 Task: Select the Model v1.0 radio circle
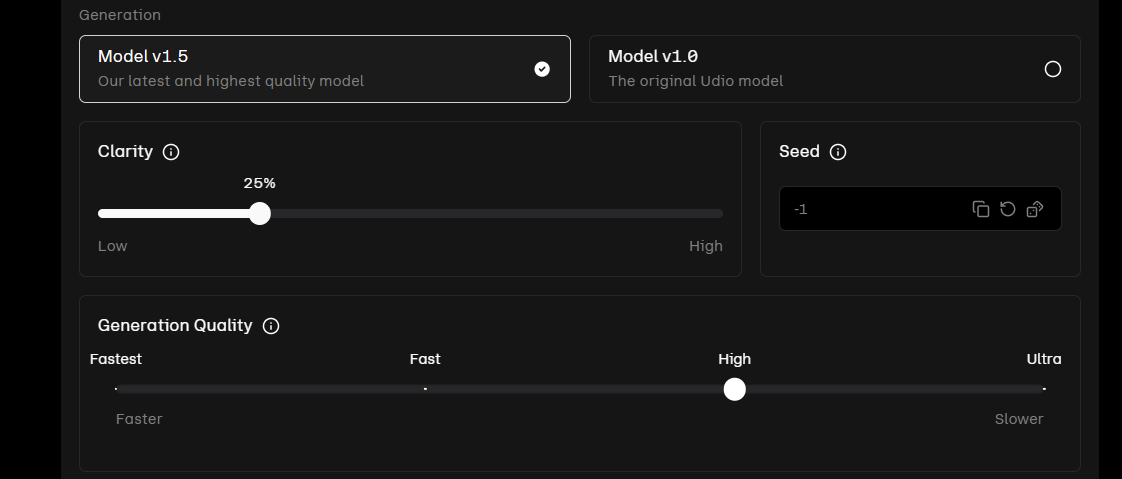click(1053, 69)
